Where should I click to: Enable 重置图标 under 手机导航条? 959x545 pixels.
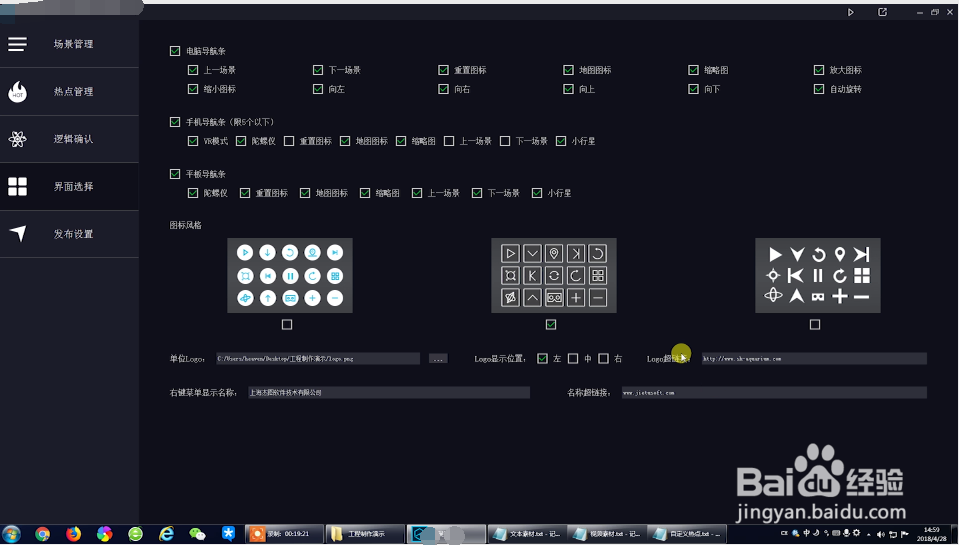click(289, 141)
